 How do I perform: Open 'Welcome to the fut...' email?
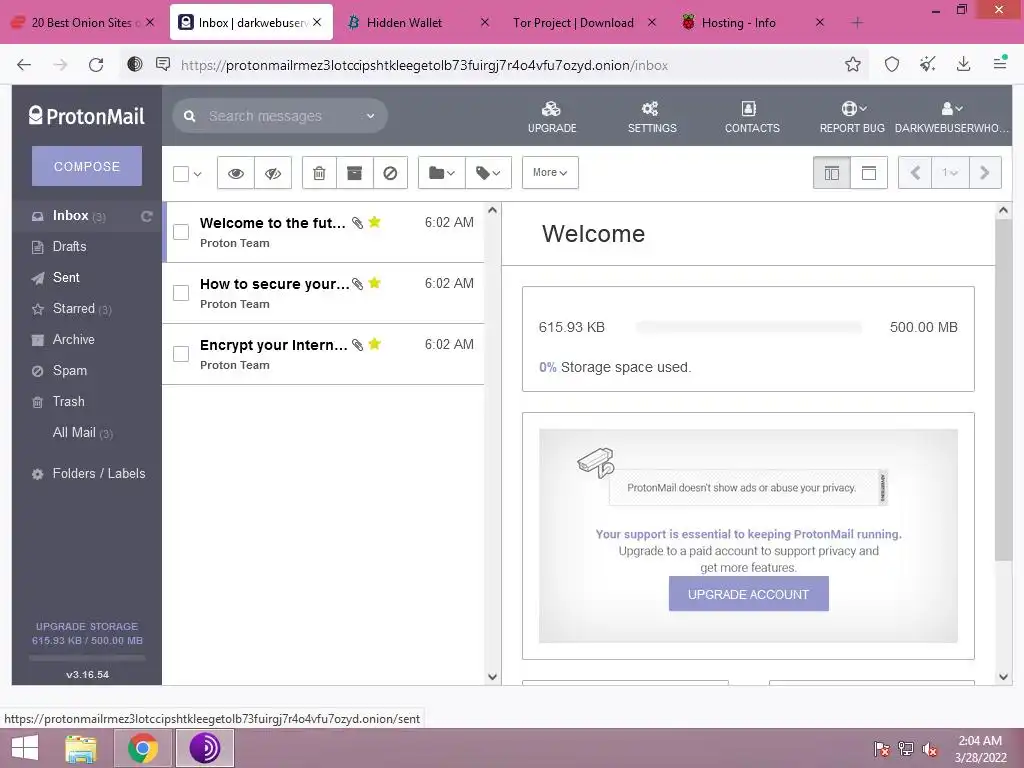[x=324, y=232]
